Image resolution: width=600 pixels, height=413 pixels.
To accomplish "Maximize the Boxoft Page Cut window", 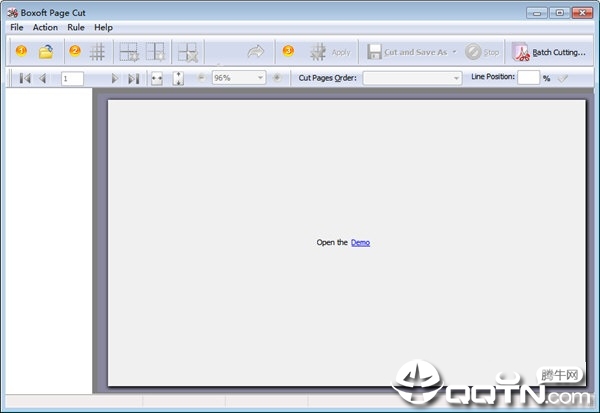I will (559, 13).
